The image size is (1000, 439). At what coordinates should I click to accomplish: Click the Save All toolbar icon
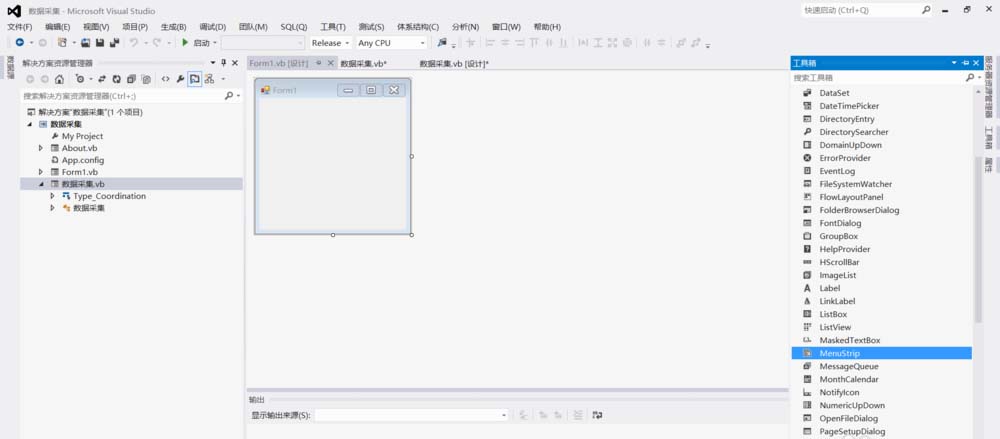tap(115, 43)
